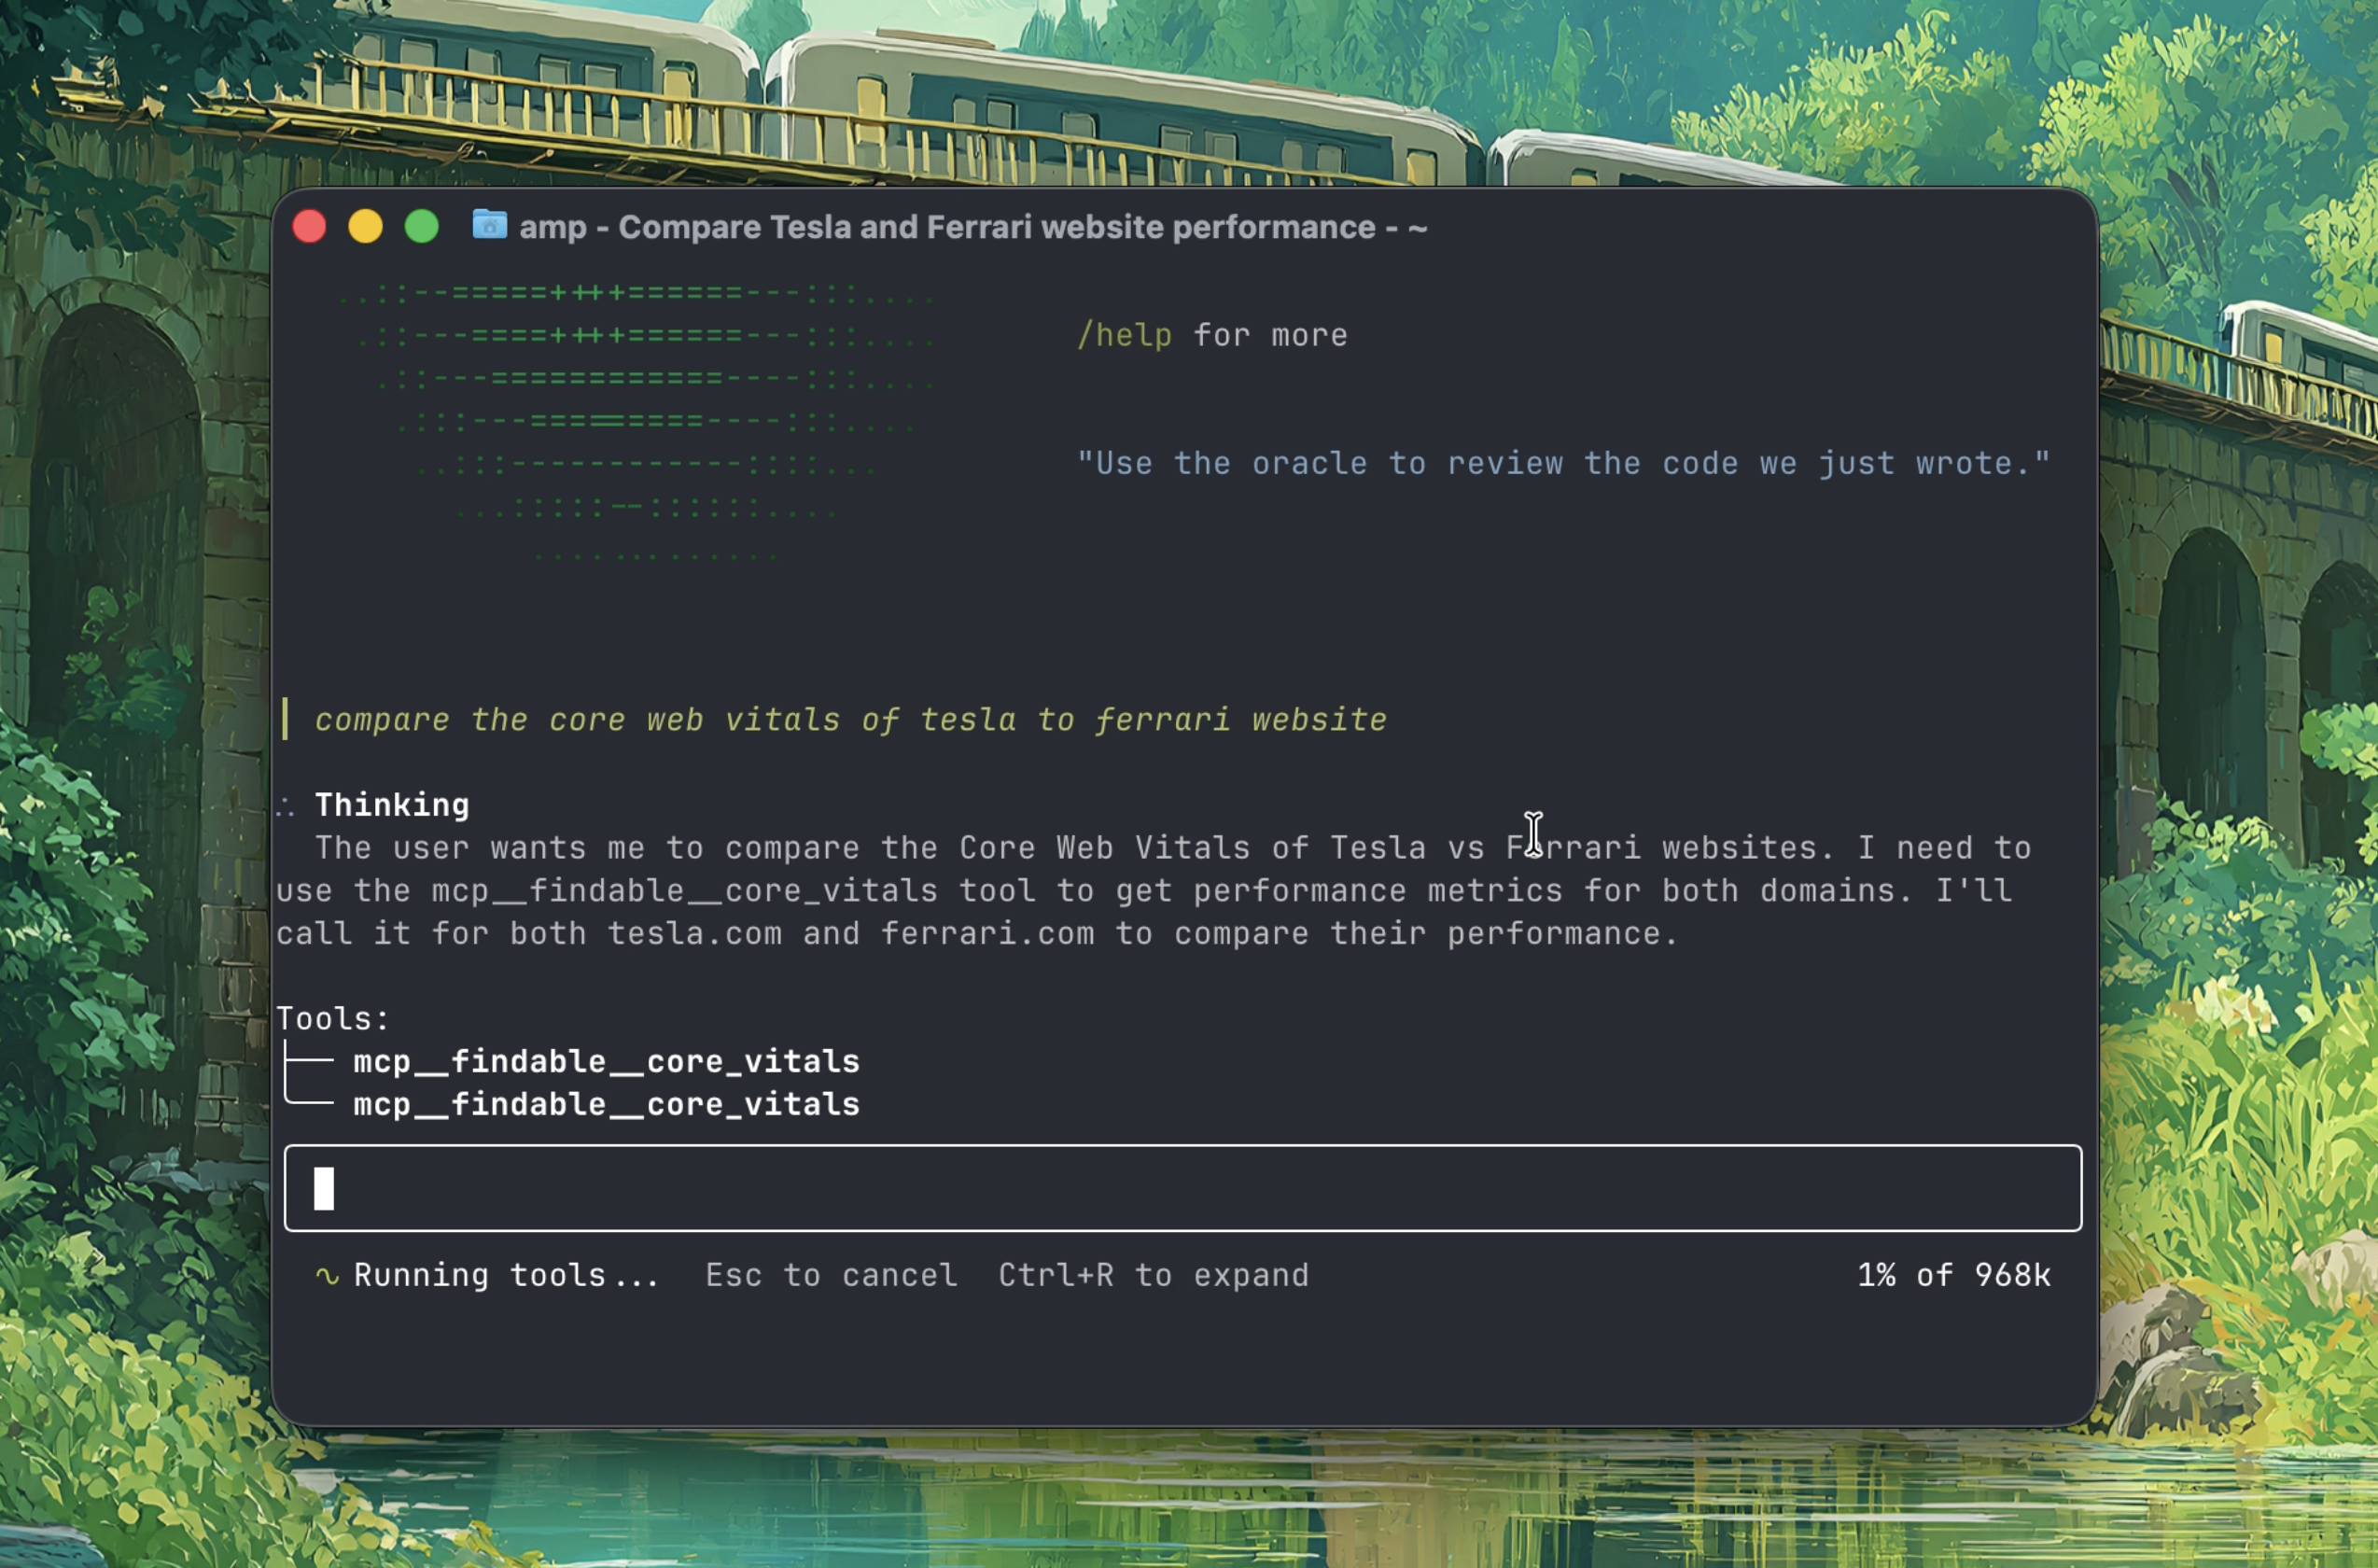Click the Running tools spinner icon
Screen dimensions: 2378x1568
coord(327,1275)
